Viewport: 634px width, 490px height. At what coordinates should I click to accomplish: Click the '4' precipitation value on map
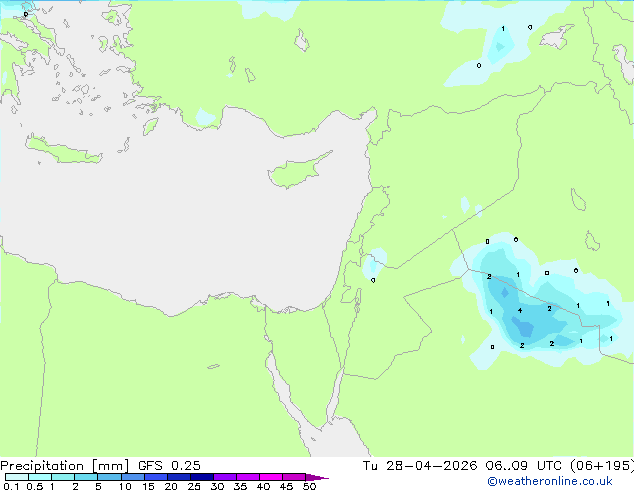pyautogui.click(x=520, y=310)
